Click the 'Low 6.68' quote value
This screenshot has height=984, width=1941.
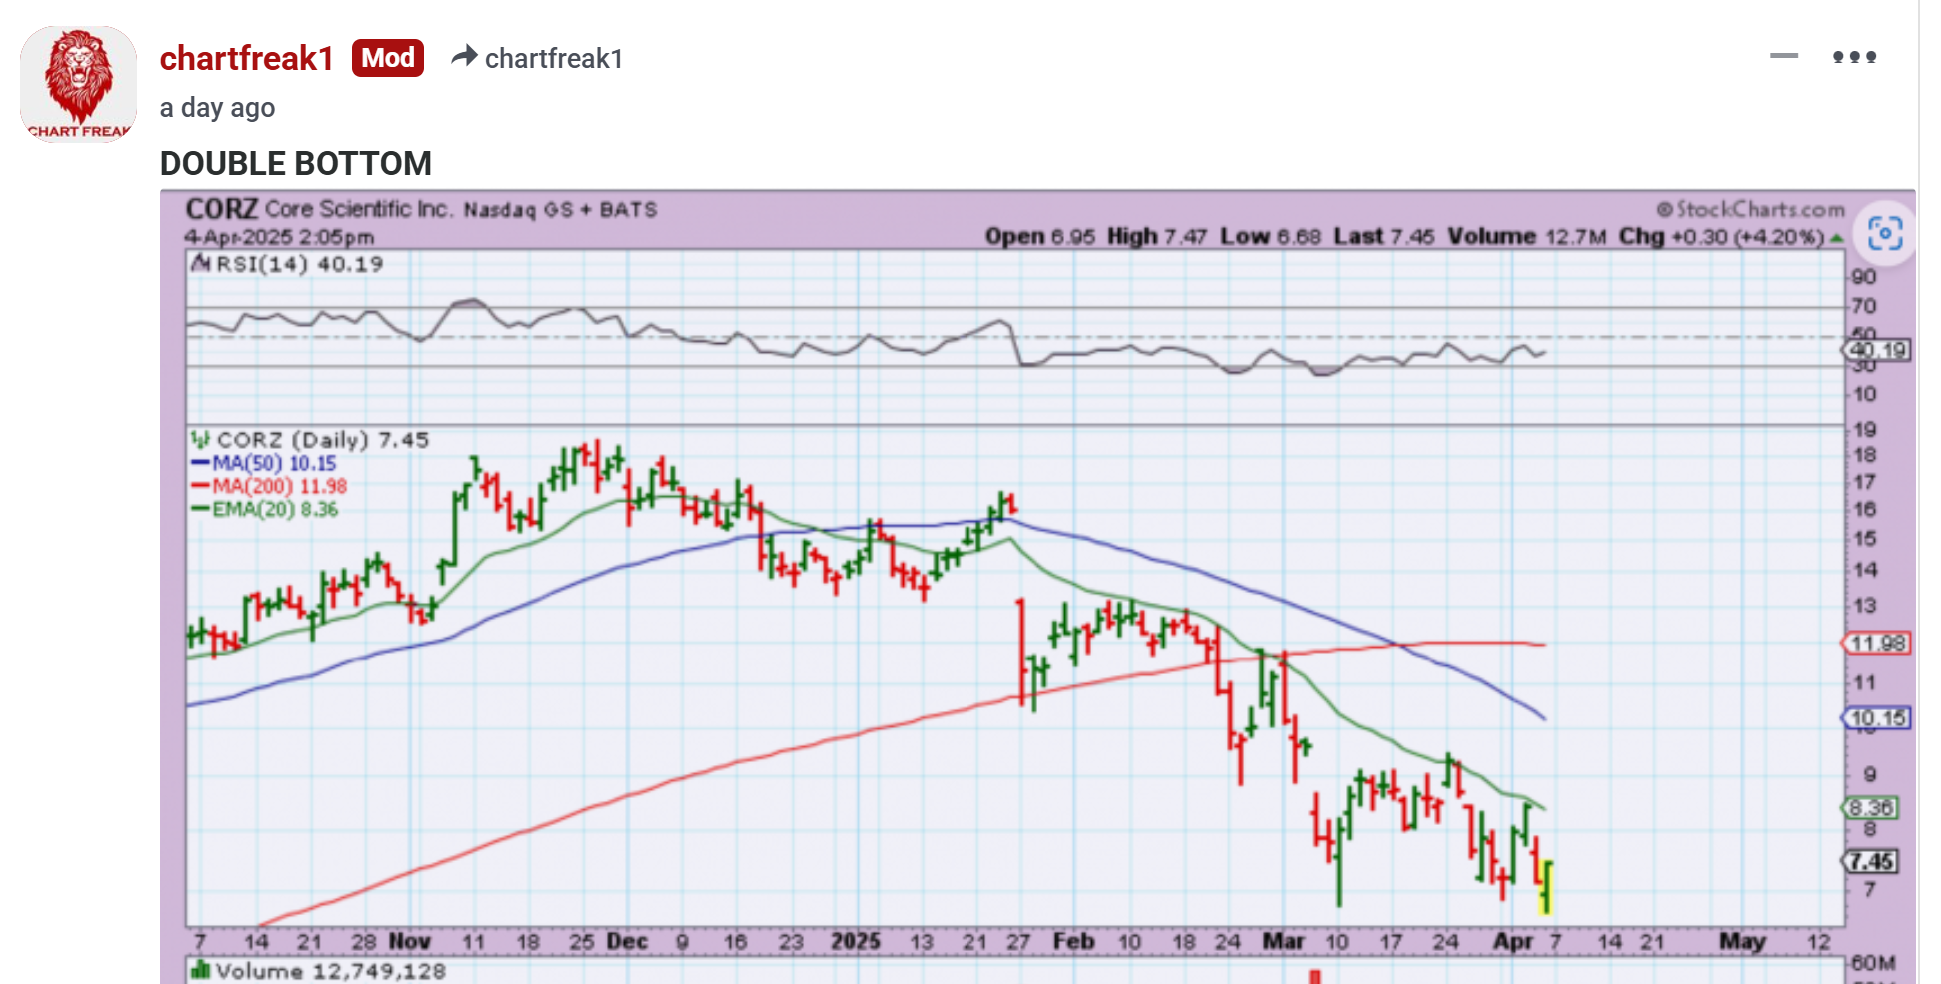[1270, 237]
